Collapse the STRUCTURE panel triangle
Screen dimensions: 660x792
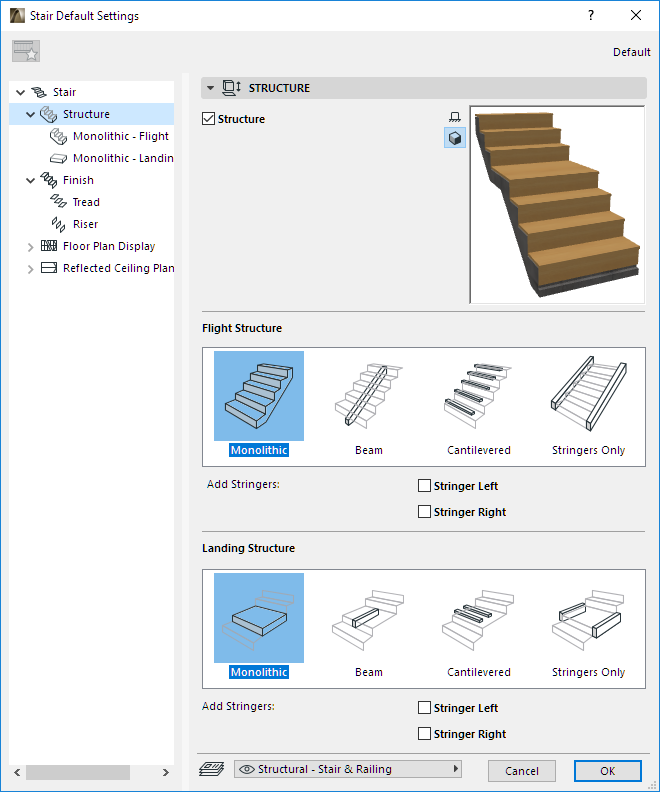click(211, 88)
